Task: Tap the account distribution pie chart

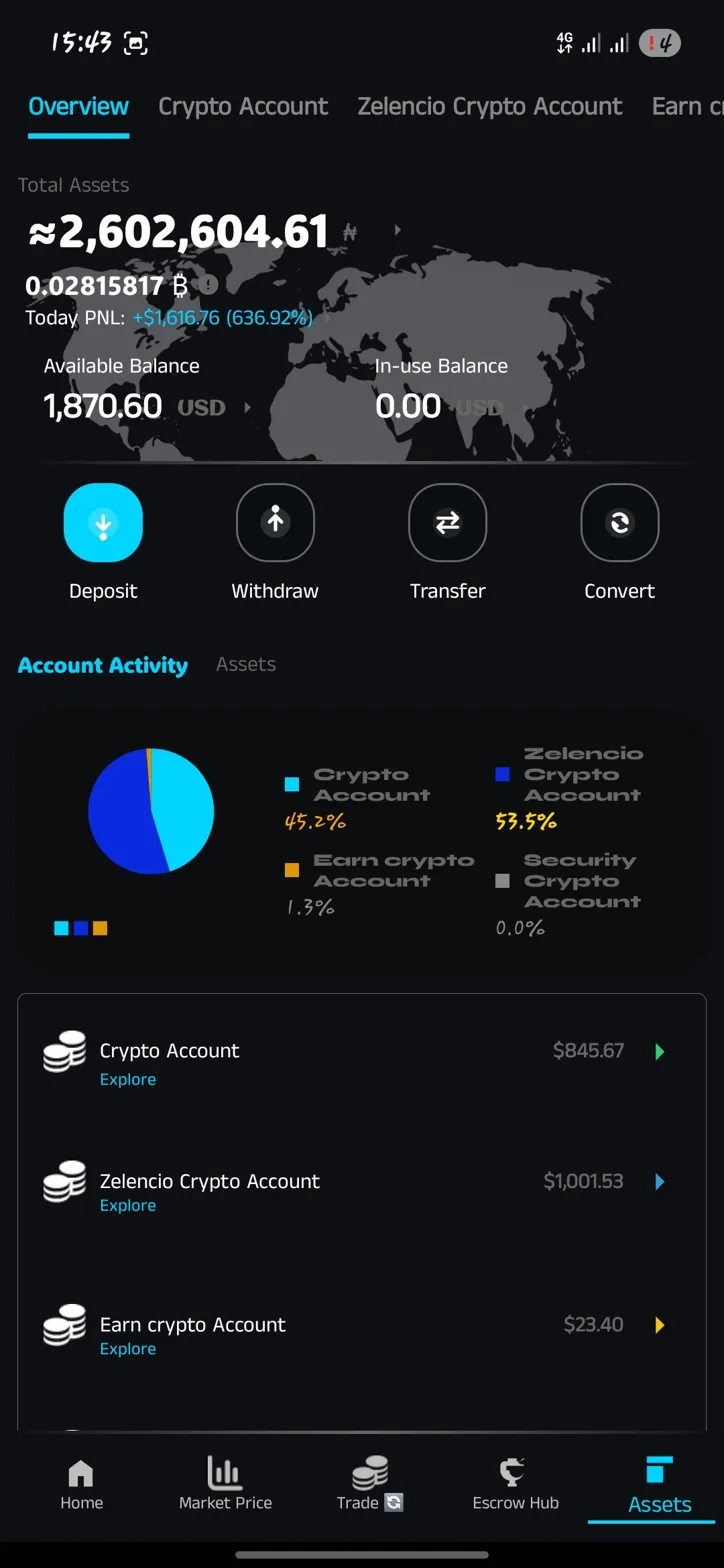Action: click(x=151, y=811)
